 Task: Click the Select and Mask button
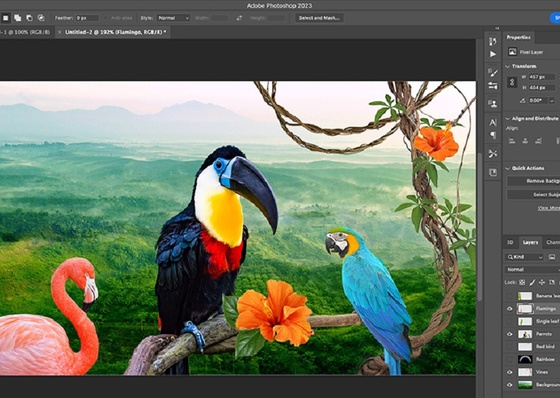(319, 18)
